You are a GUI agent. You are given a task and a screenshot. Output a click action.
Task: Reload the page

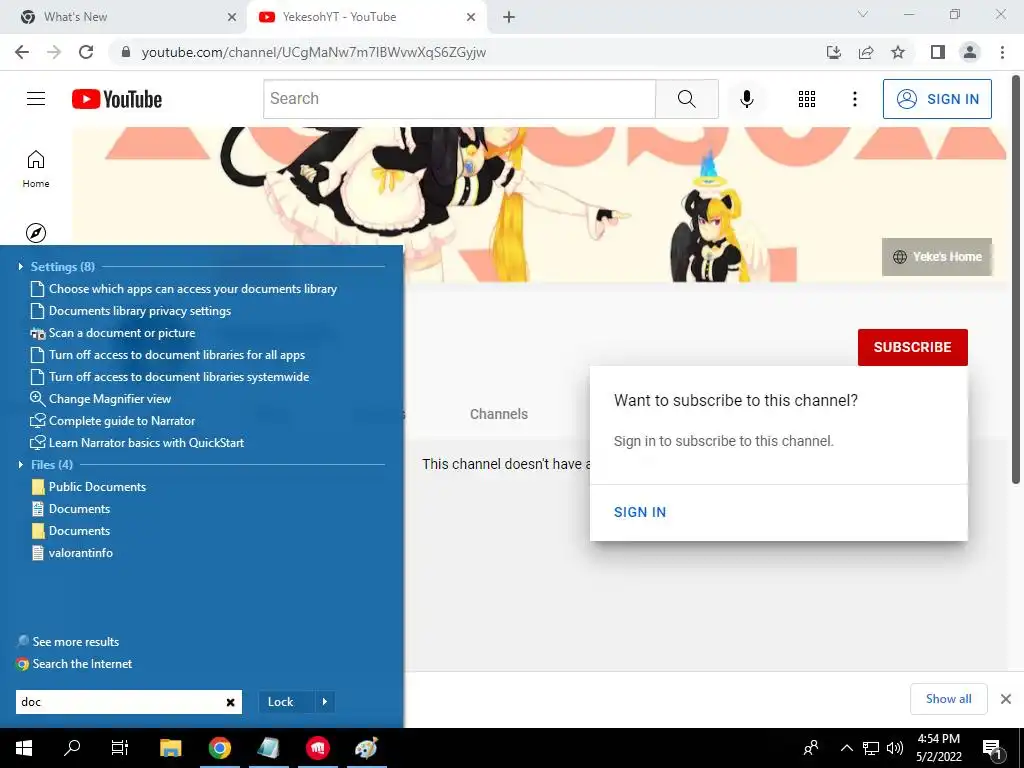(x=86, y=52)
